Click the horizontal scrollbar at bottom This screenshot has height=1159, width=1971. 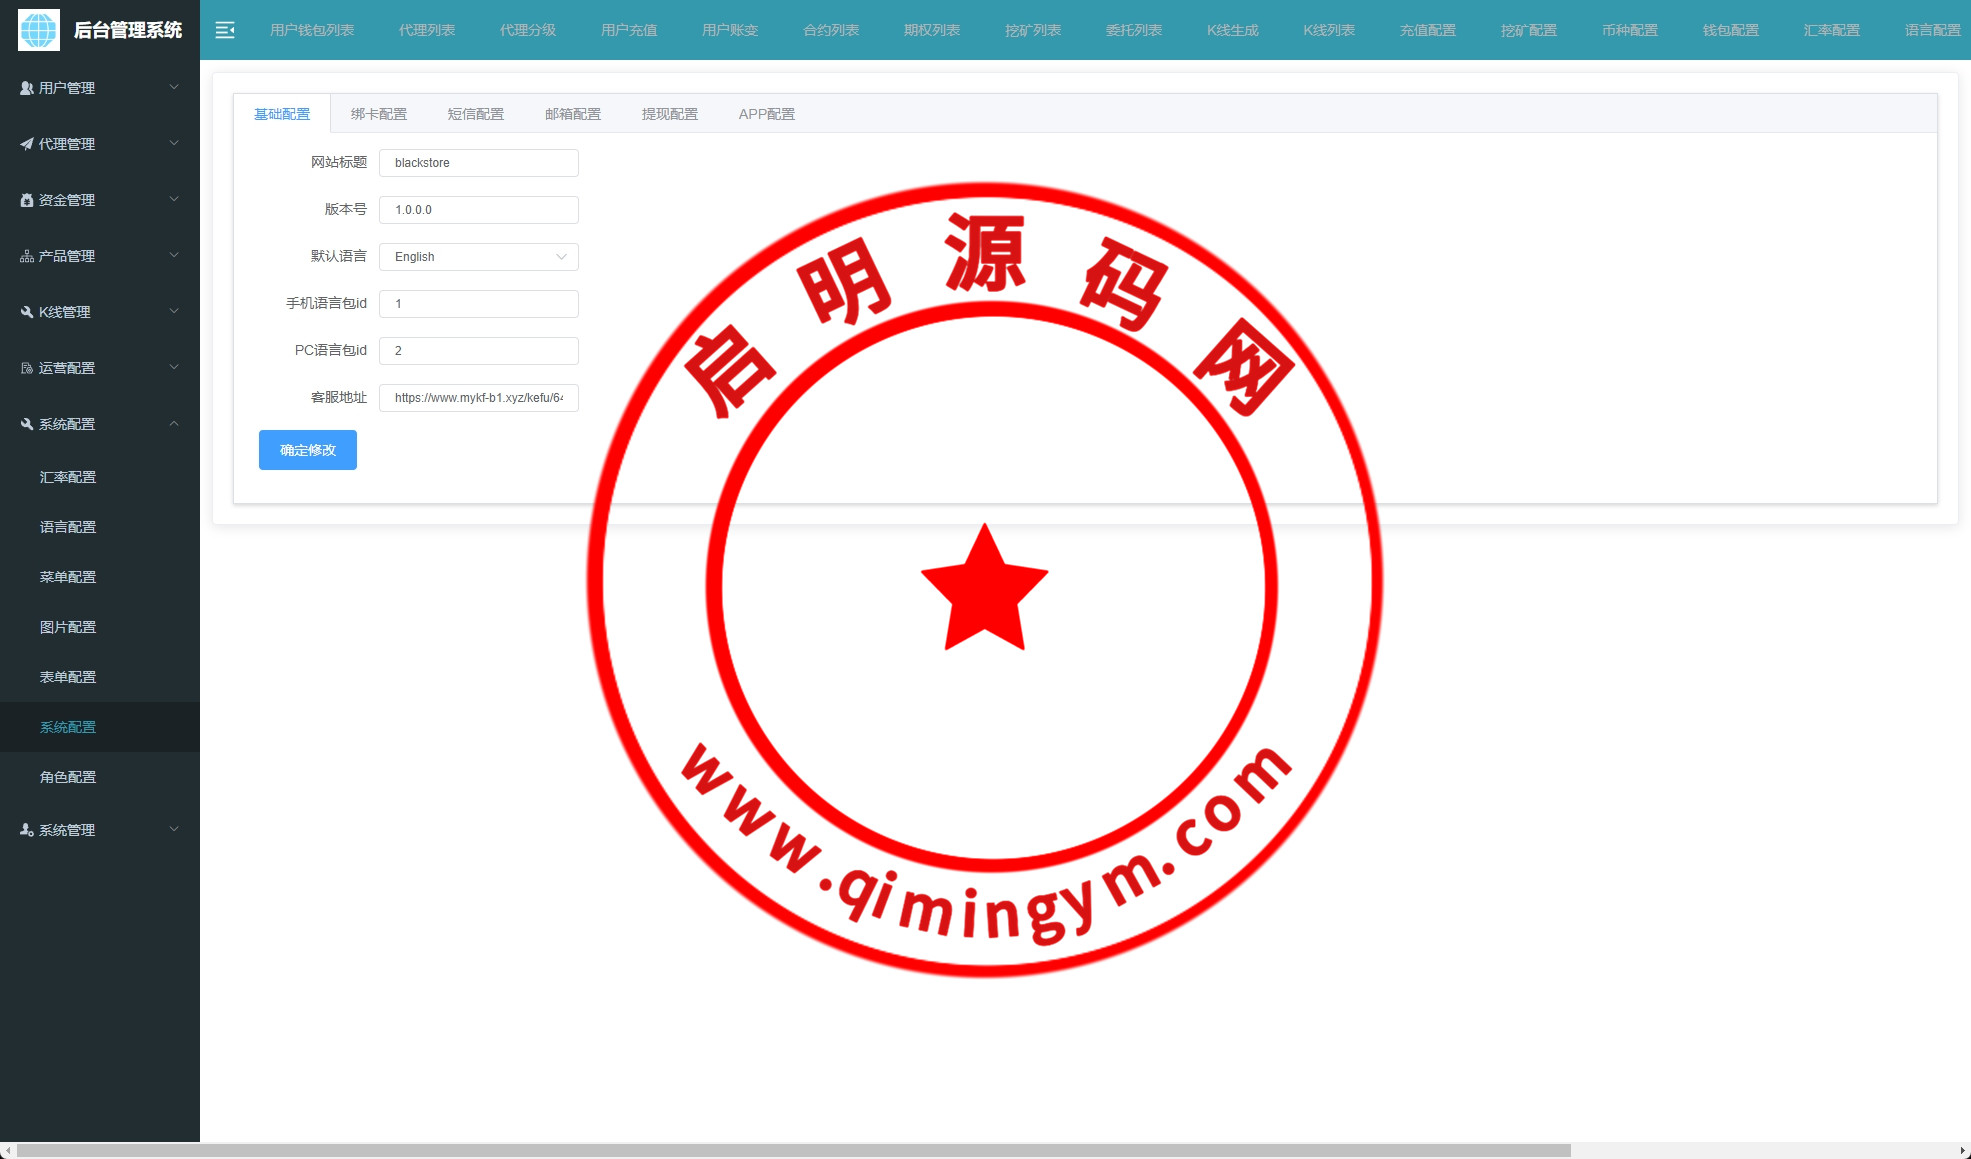[793, 1151]
